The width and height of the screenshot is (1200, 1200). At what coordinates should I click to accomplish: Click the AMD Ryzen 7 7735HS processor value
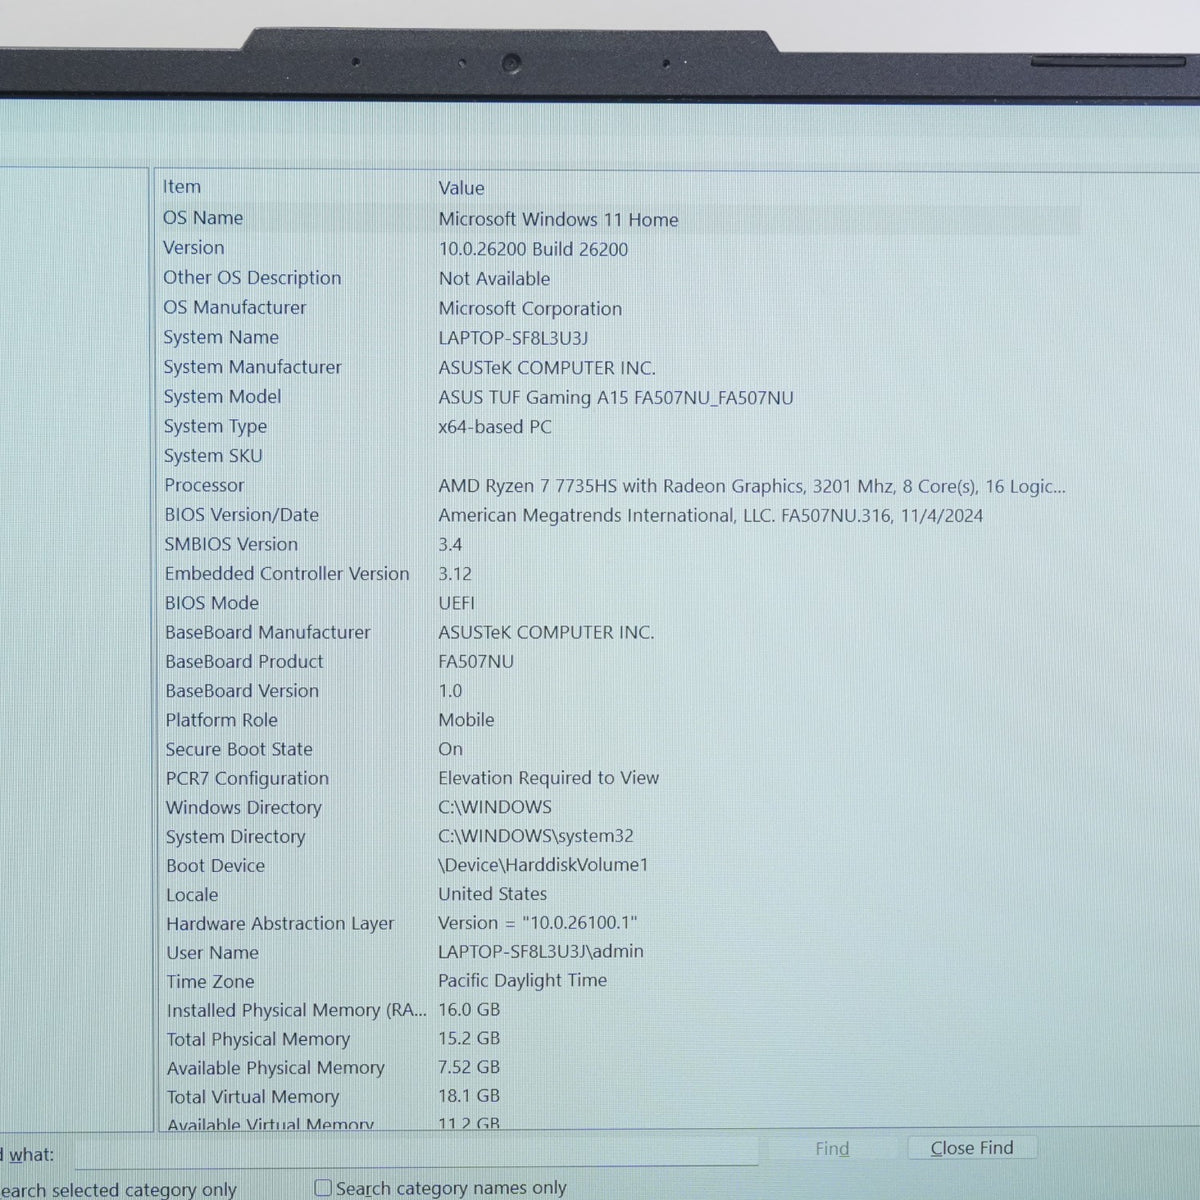(x=752, y=487)
